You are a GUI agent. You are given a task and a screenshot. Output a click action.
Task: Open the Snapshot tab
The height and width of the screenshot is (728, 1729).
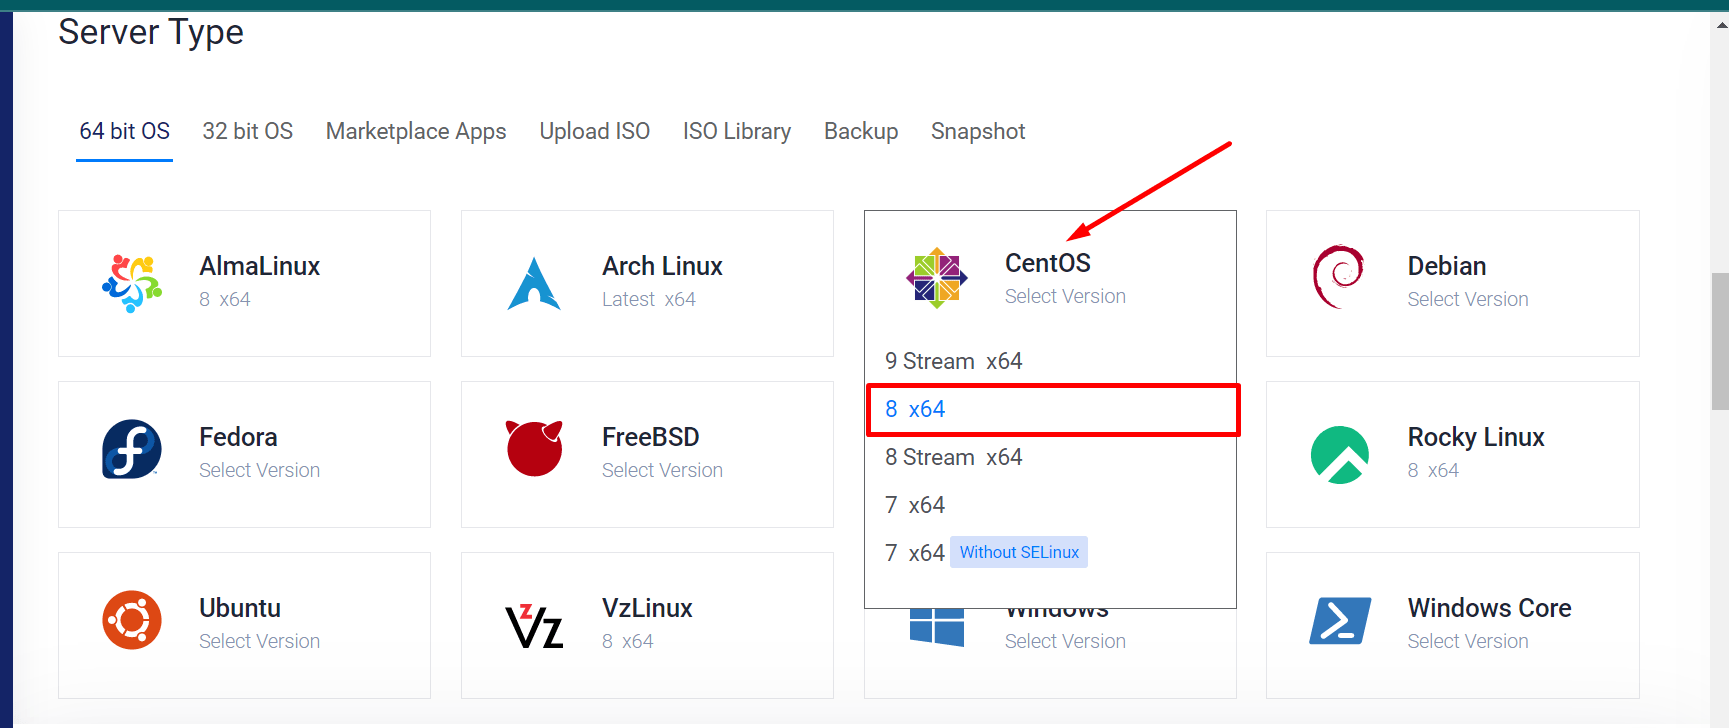pyautogui.click(x=977, y=131)
